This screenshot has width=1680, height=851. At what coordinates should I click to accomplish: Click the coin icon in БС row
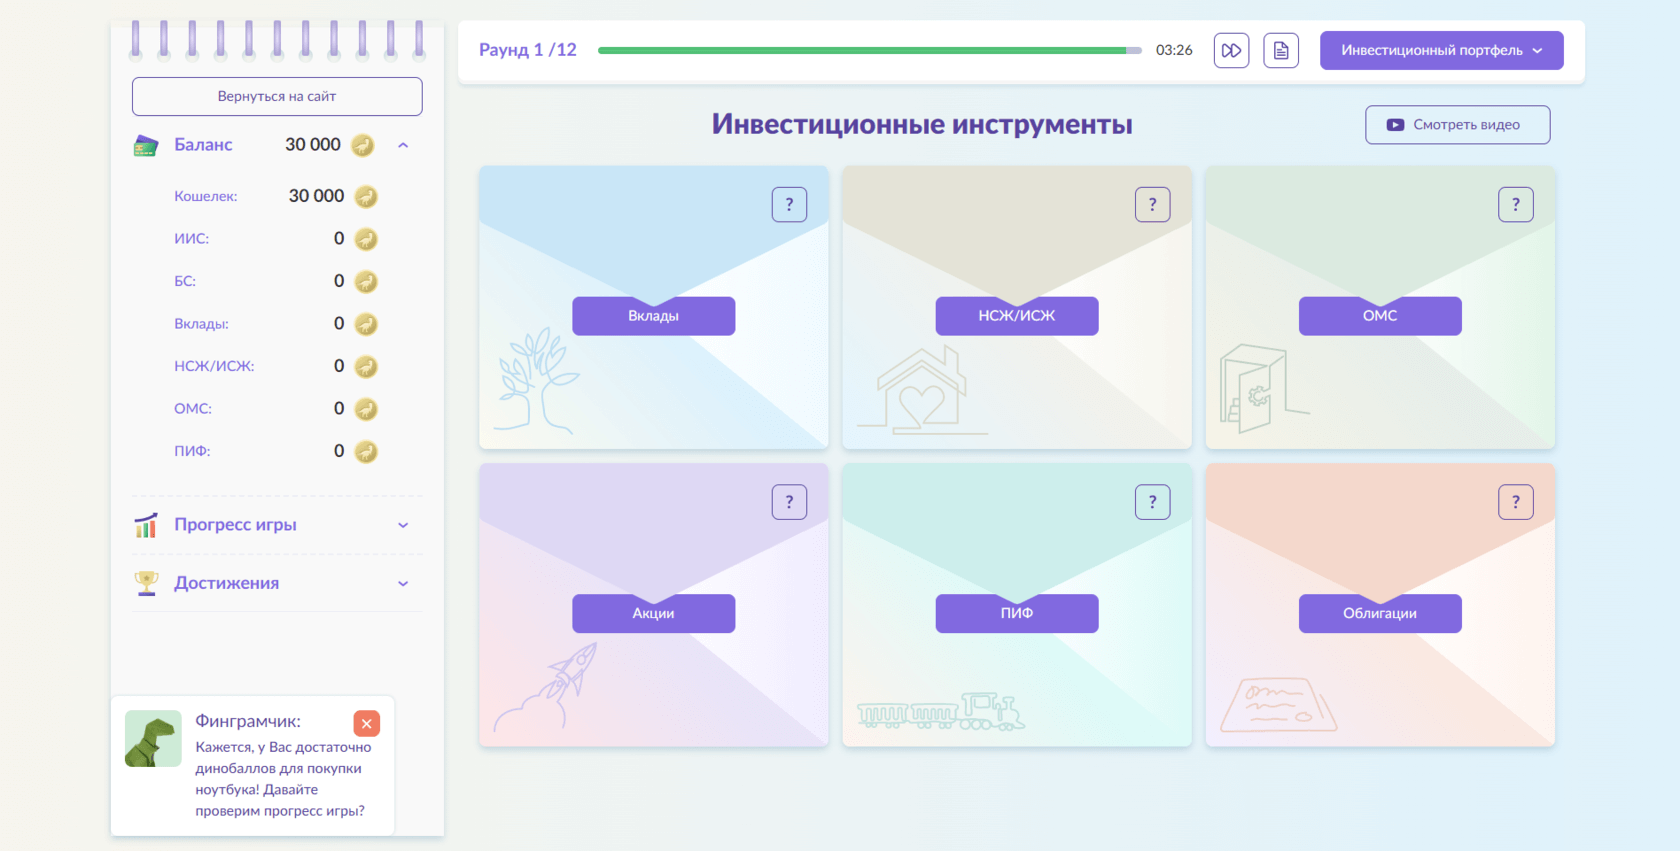(367, 282)
